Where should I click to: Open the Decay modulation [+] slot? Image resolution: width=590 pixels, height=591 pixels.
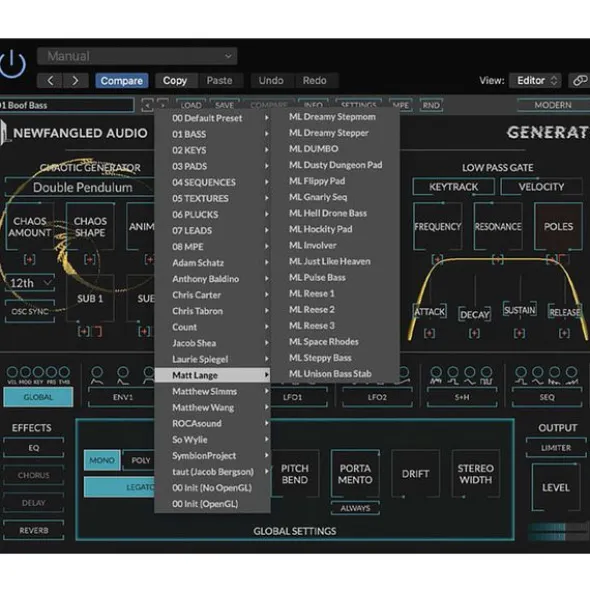[474, 333]
